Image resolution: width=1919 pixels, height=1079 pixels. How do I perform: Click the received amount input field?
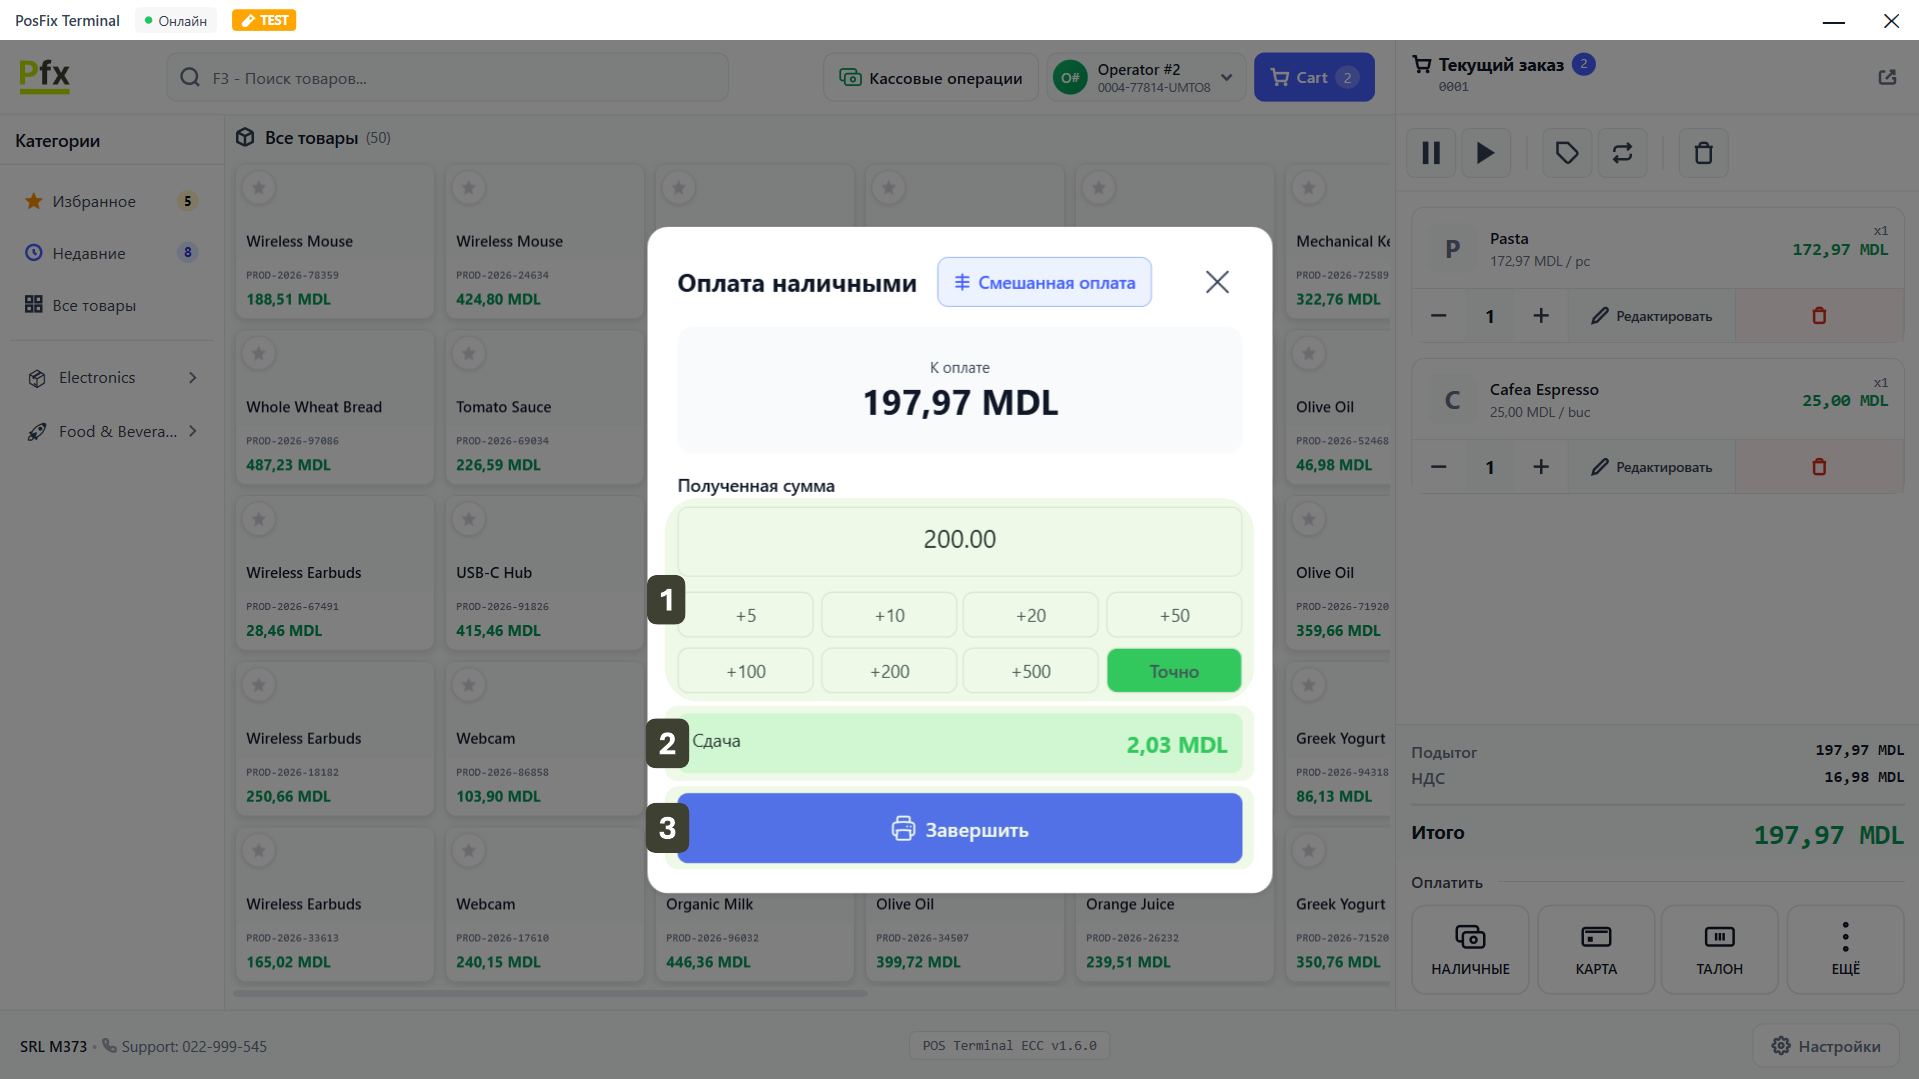click(x=959, y=540)
